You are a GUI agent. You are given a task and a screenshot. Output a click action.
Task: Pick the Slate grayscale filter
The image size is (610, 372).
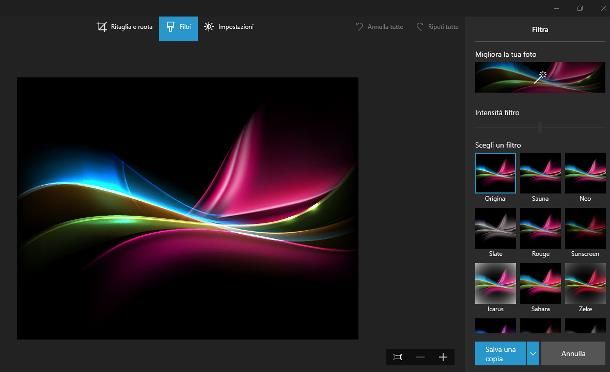(495, 228)
